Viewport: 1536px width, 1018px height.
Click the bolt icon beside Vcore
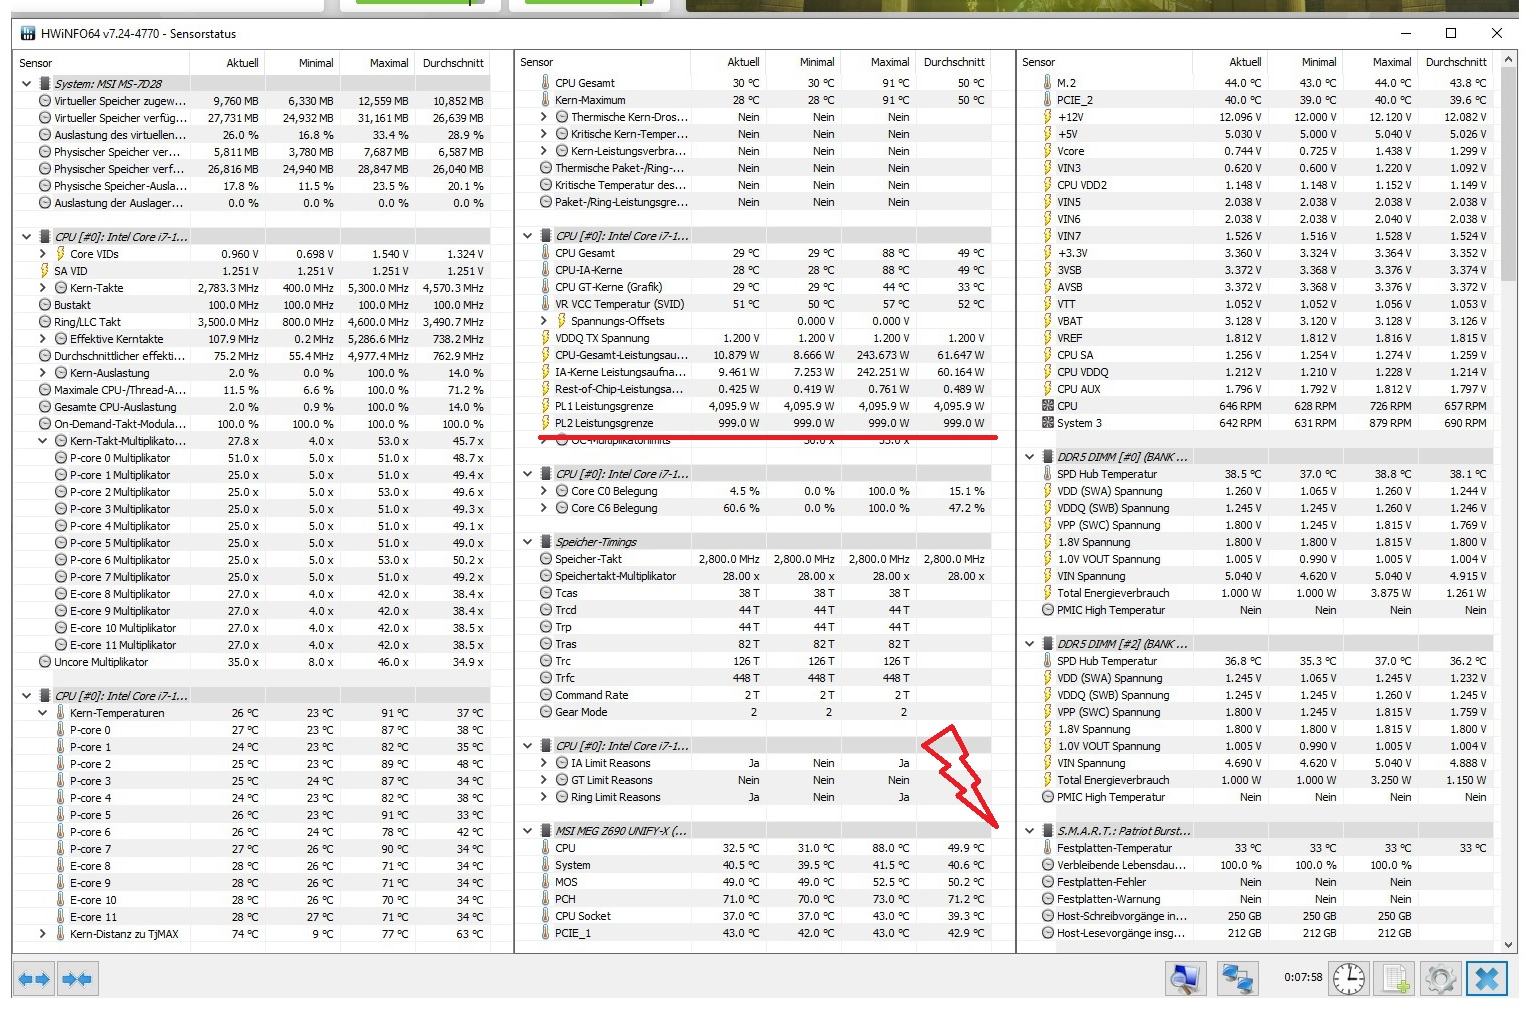pyautogui.click(x=1048, y=151)
